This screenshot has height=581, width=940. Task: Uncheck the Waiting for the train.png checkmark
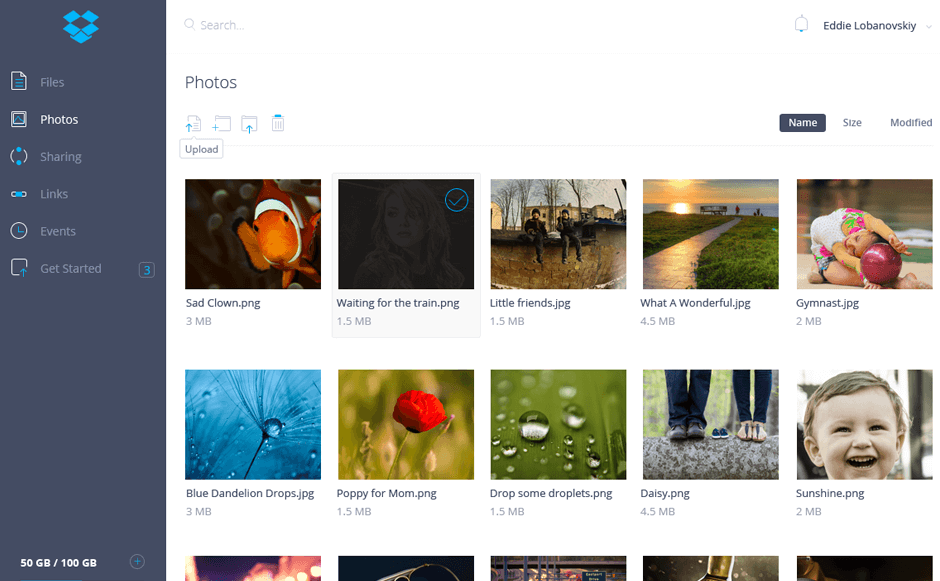(456, 200)
